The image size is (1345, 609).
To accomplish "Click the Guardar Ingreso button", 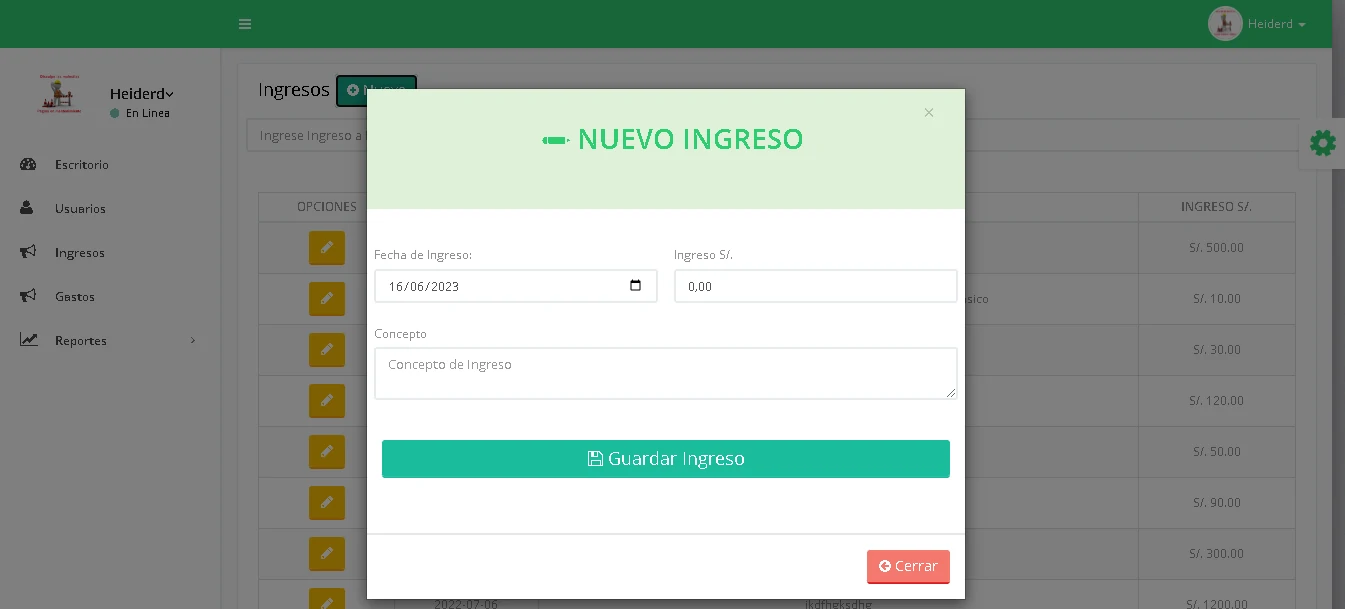I will tap(665, 458).
